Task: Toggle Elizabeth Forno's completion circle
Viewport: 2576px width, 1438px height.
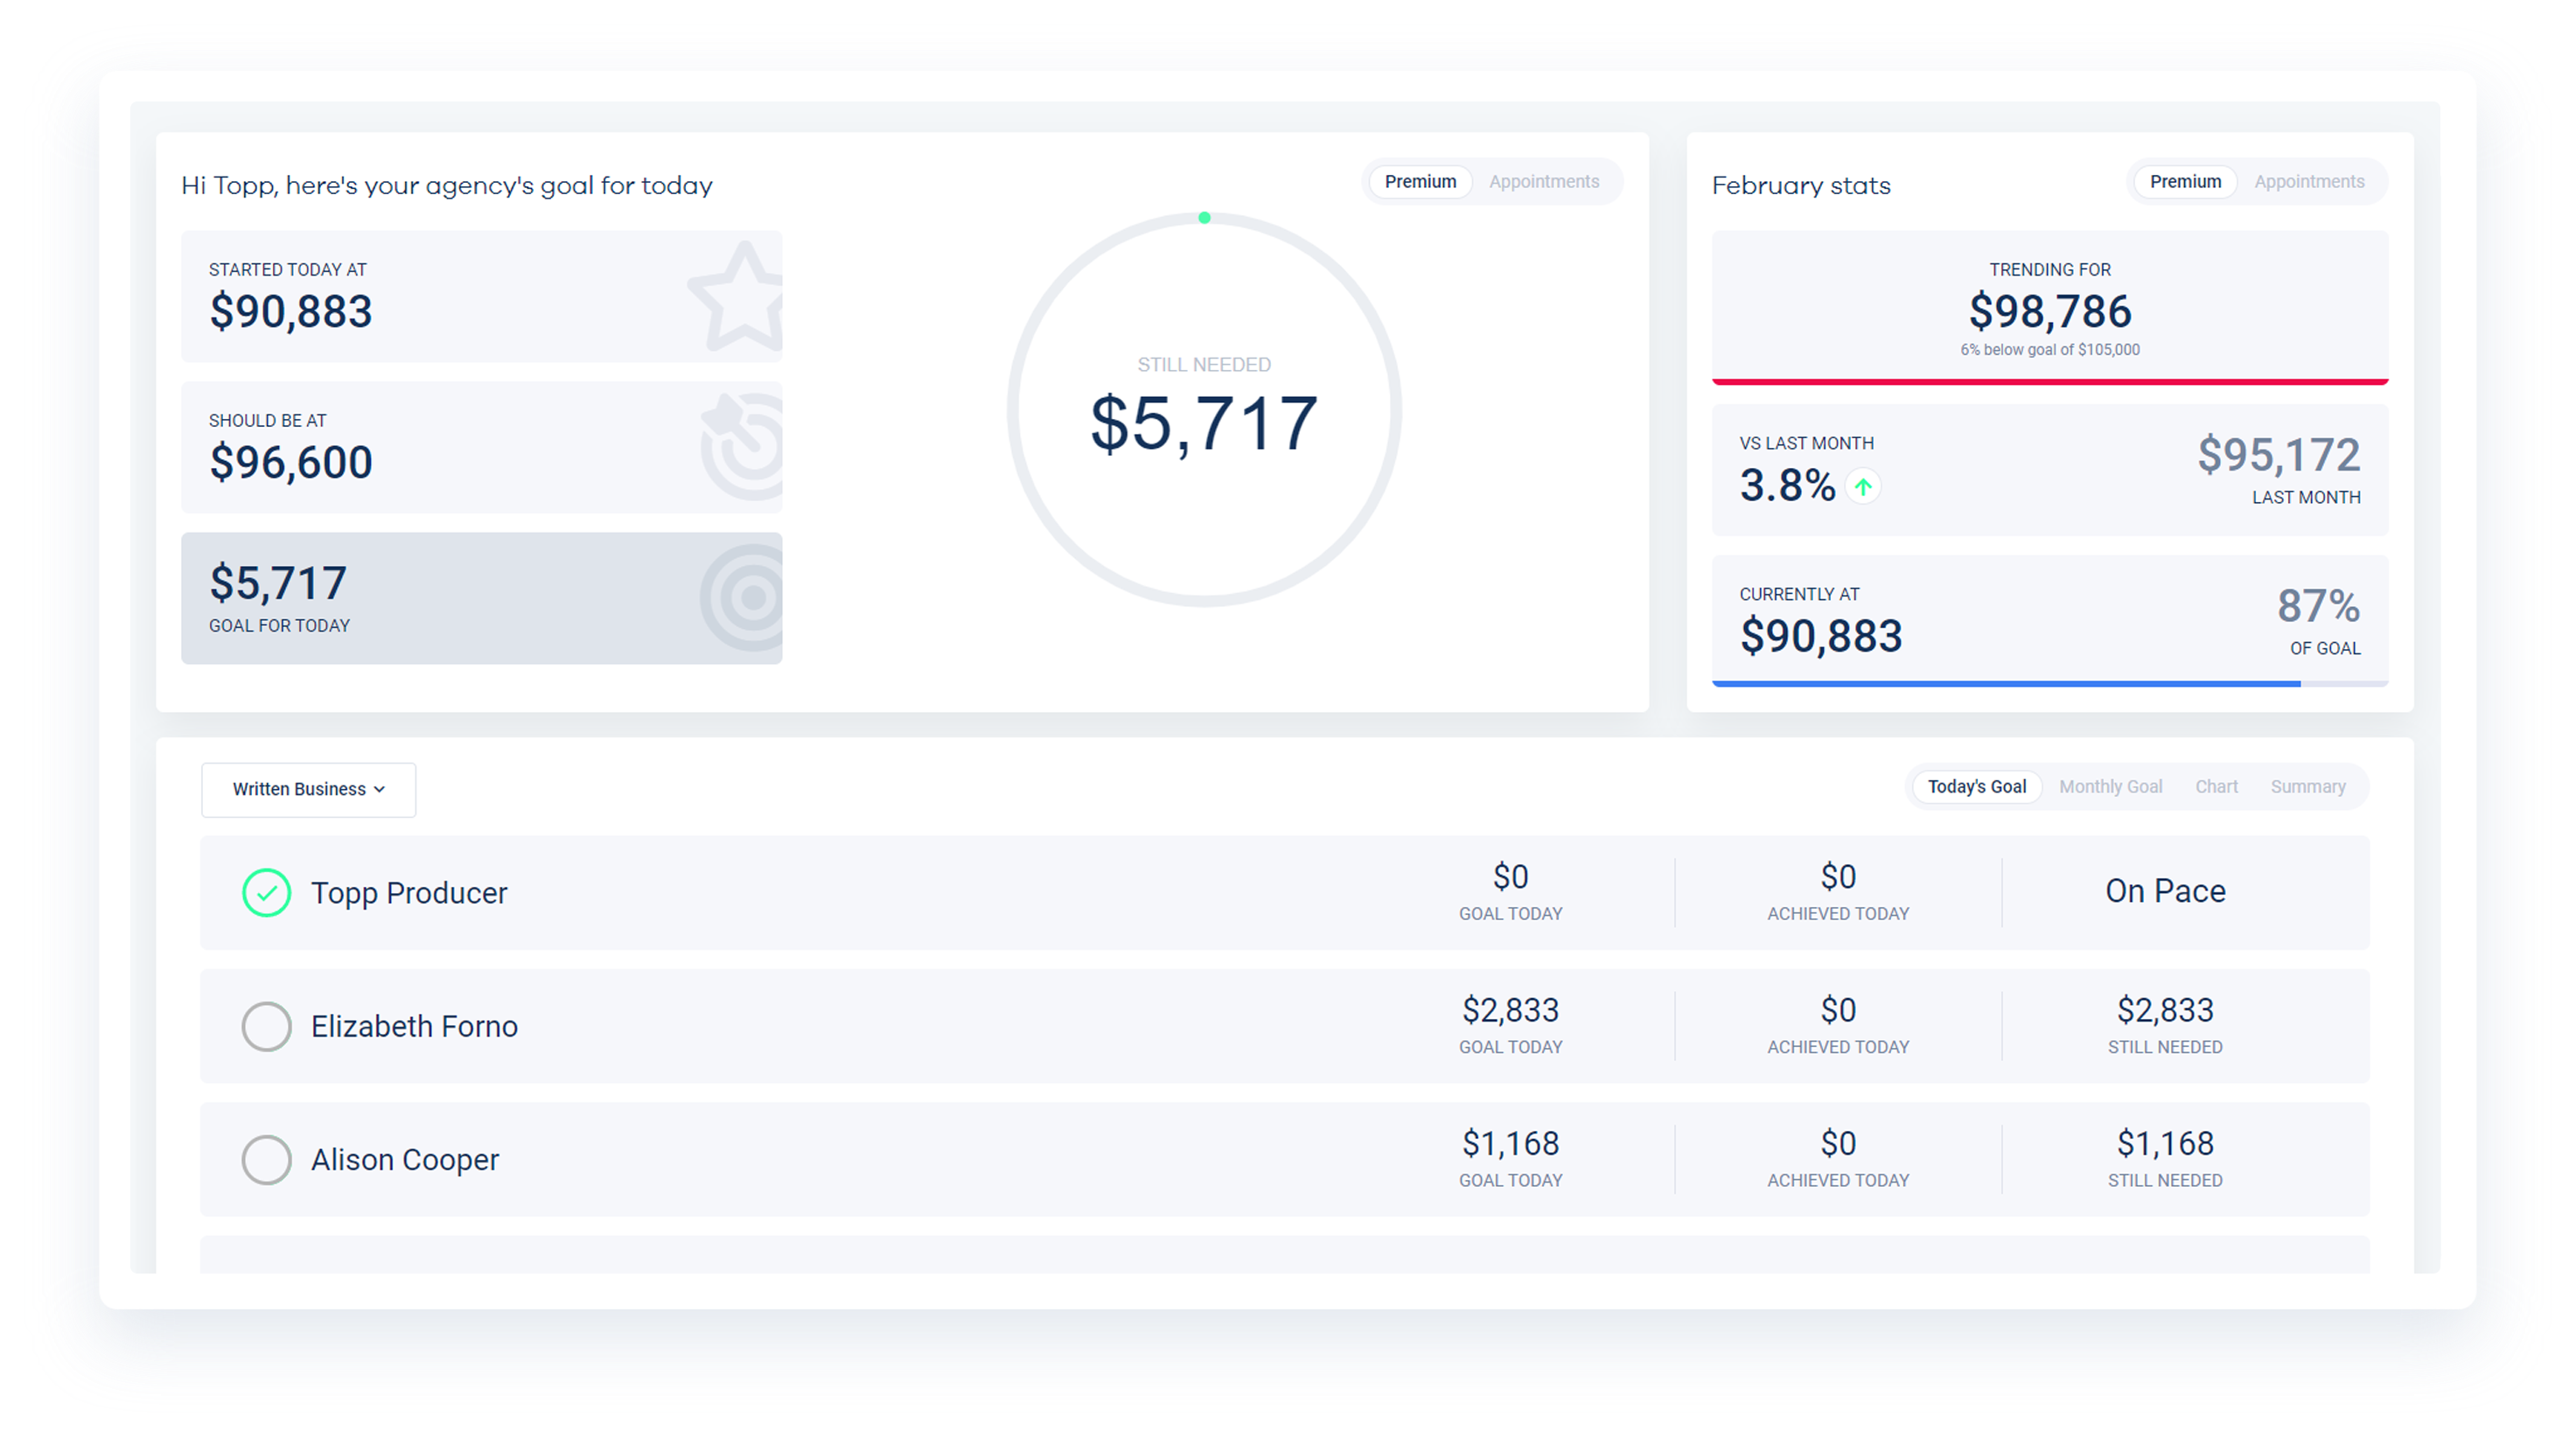Action: coord(266,1026)
